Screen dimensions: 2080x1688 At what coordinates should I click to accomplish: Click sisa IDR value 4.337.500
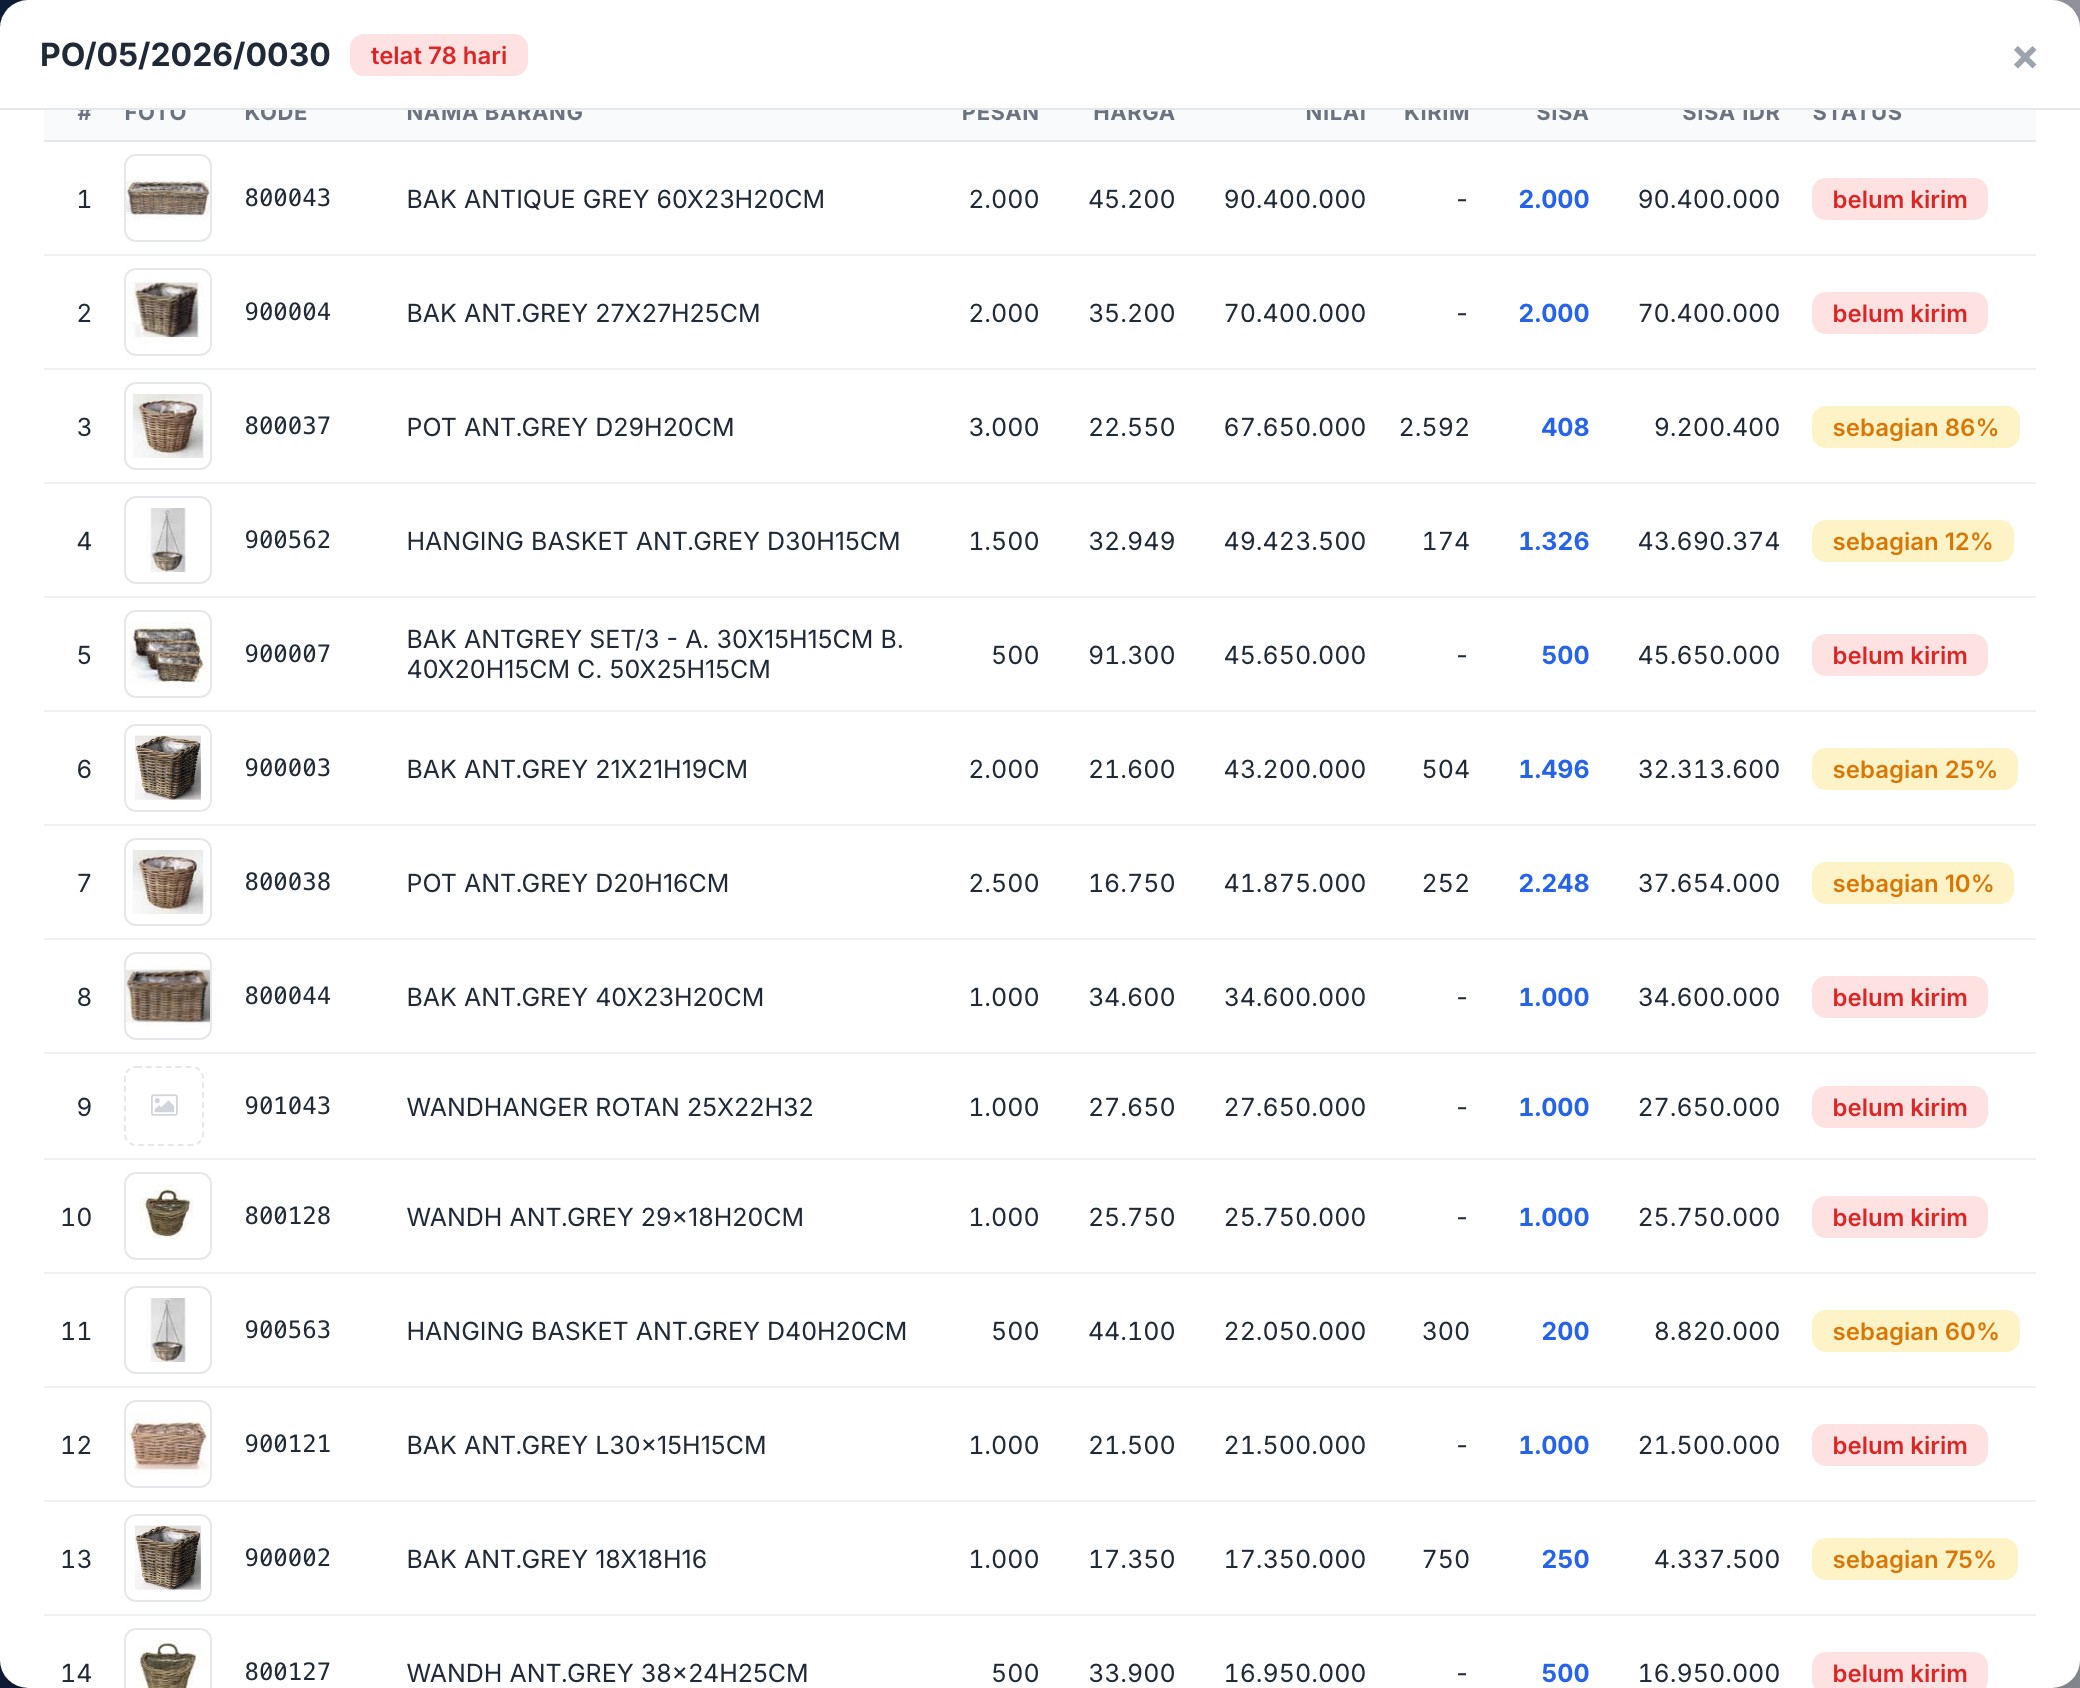[x=1717, y=1559]
